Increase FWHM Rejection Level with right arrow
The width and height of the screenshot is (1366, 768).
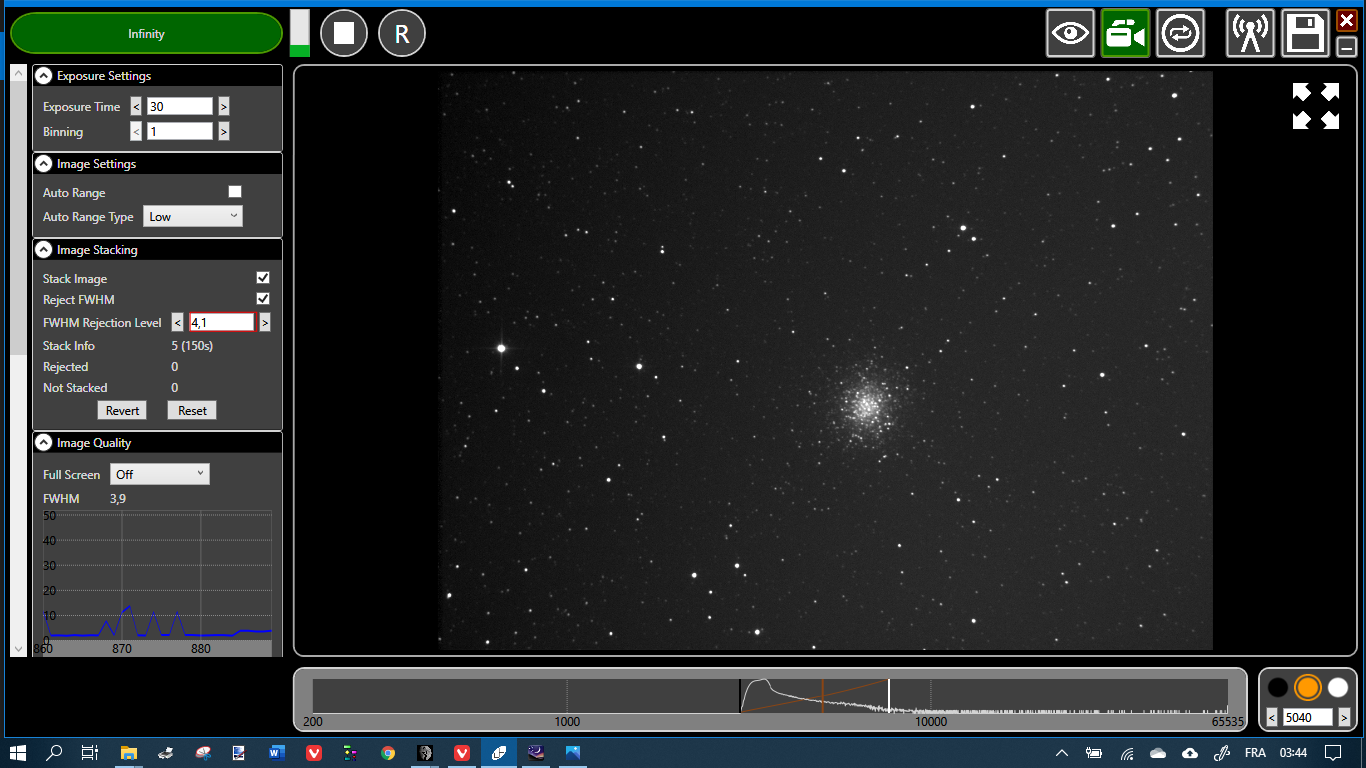(x=265, y=322)
